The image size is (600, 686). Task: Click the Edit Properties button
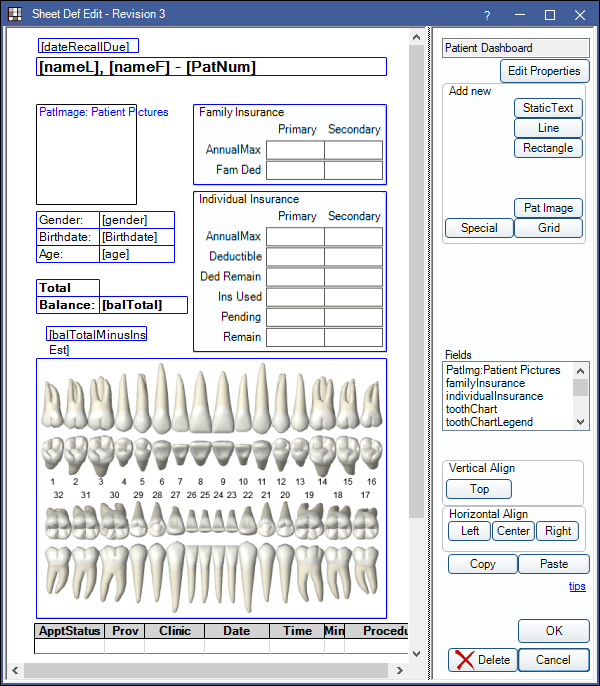(544, 71)
